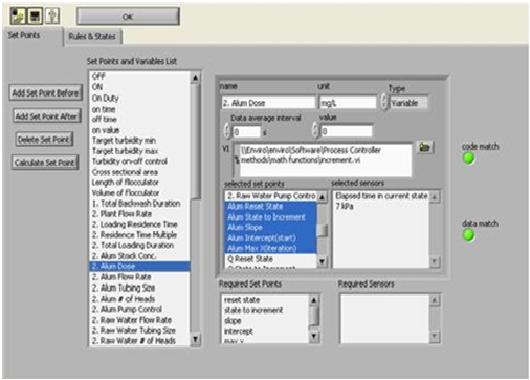Select 2. Plant Flow Rate

(140, 214)
